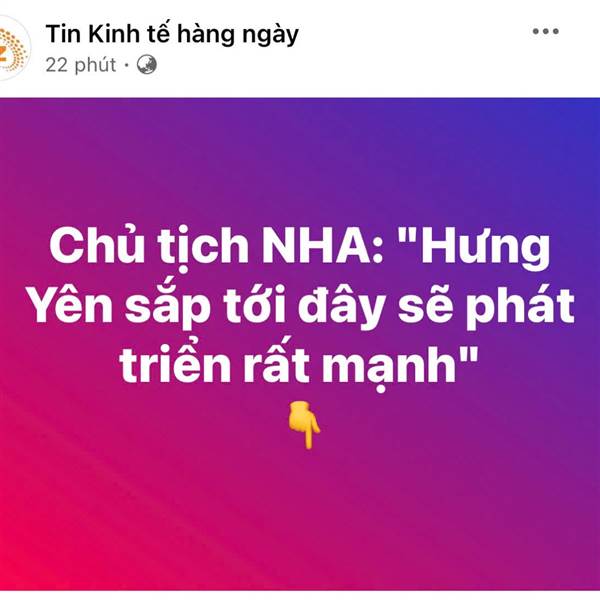
Task: Click the line Yên sắp tới đây sẽ phát
Action: point(302,306)
